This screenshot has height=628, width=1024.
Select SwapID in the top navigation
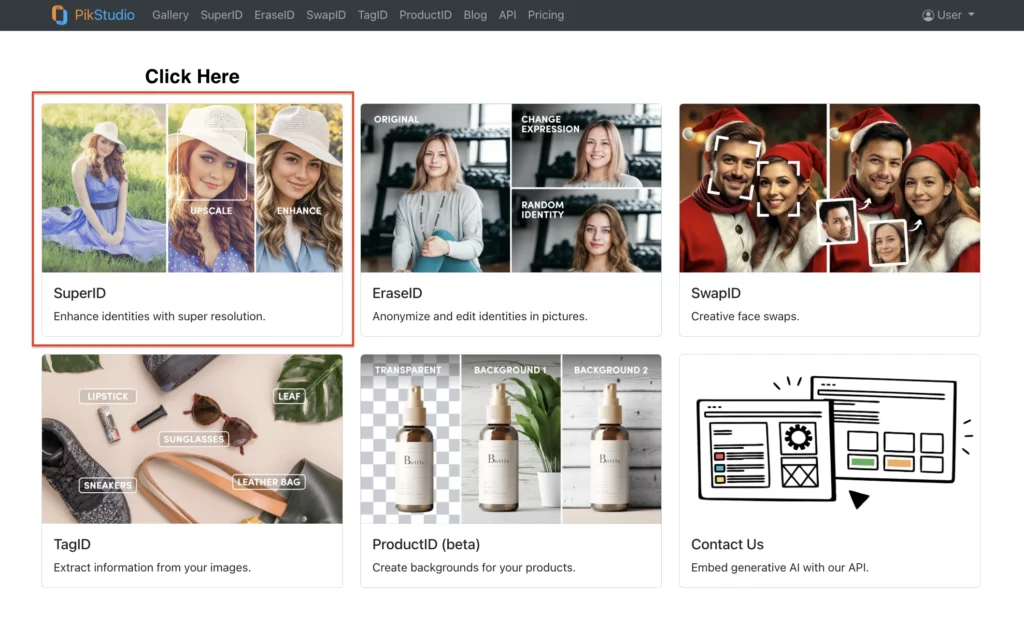coord(325,15)
